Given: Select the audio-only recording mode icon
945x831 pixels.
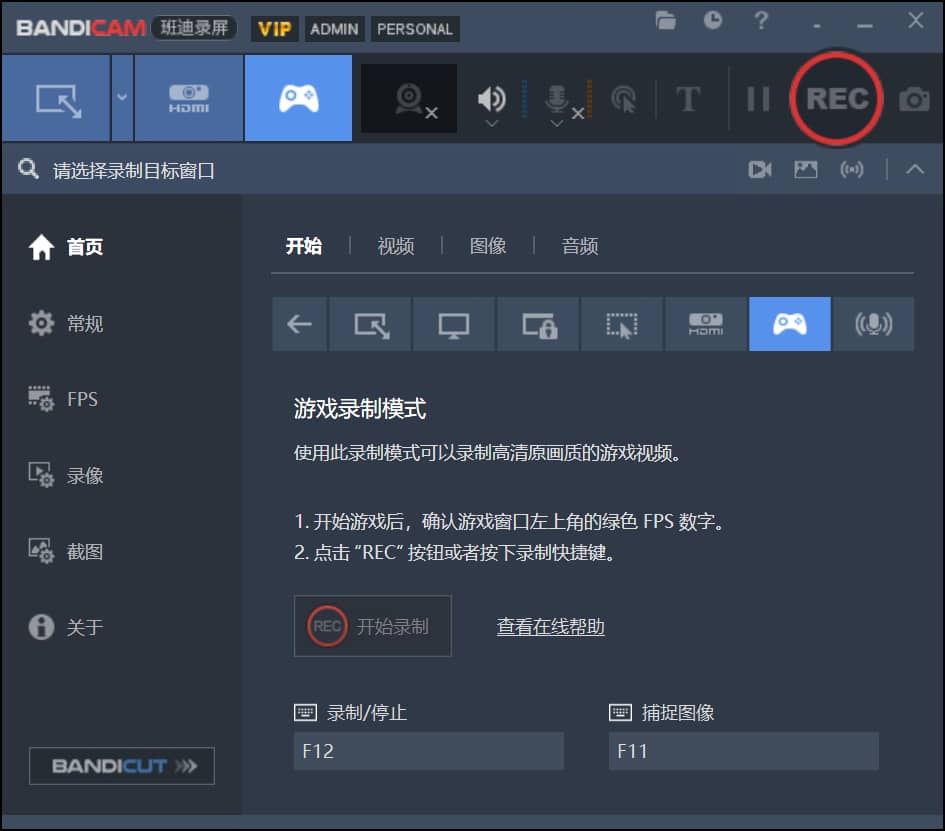Looking at the screenshot, I should [873, 325].
